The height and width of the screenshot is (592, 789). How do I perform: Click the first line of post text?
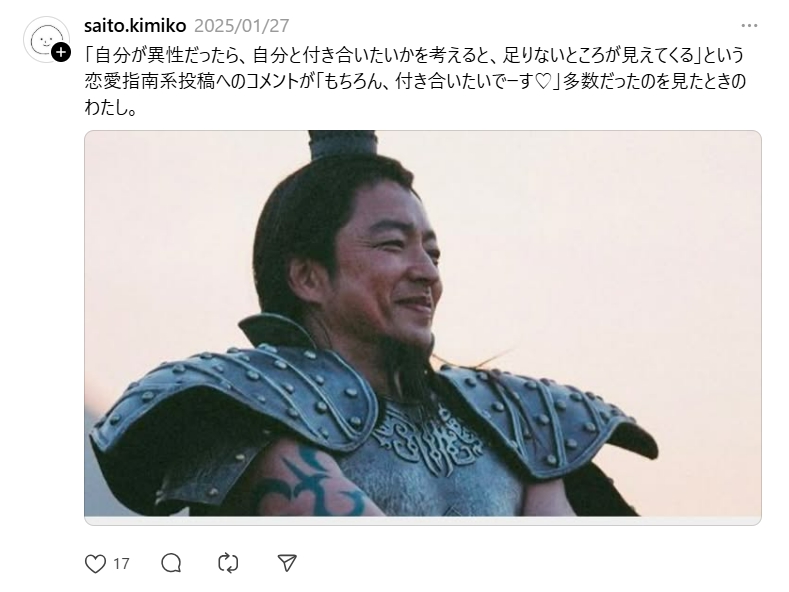click(x=414, y=54)
